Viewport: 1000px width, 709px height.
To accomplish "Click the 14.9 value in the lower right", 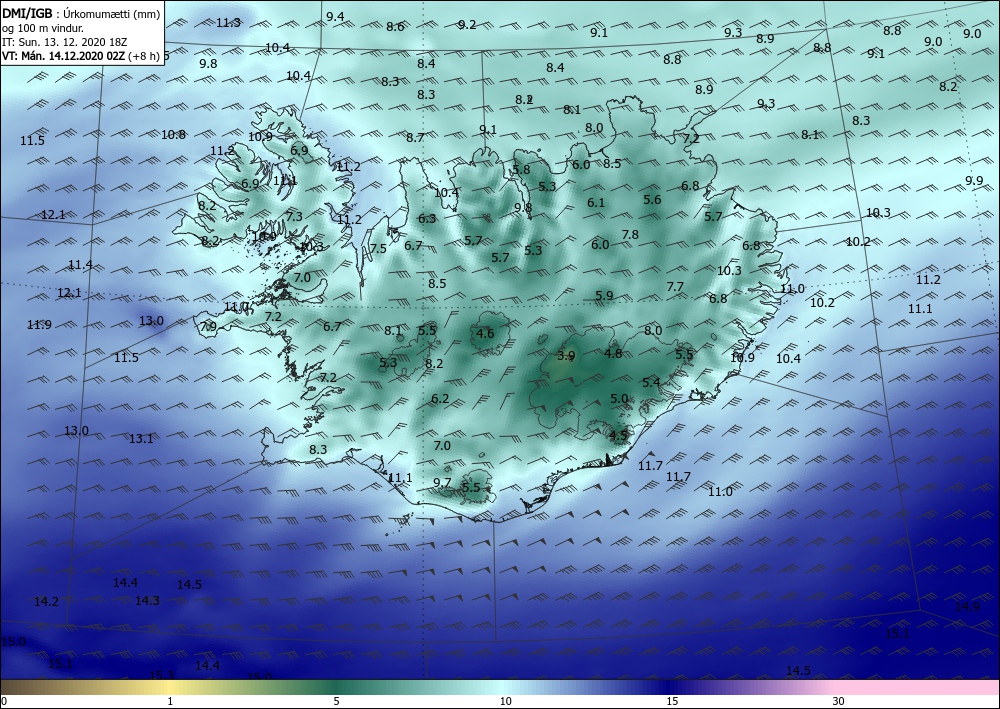I will (967, 607).
